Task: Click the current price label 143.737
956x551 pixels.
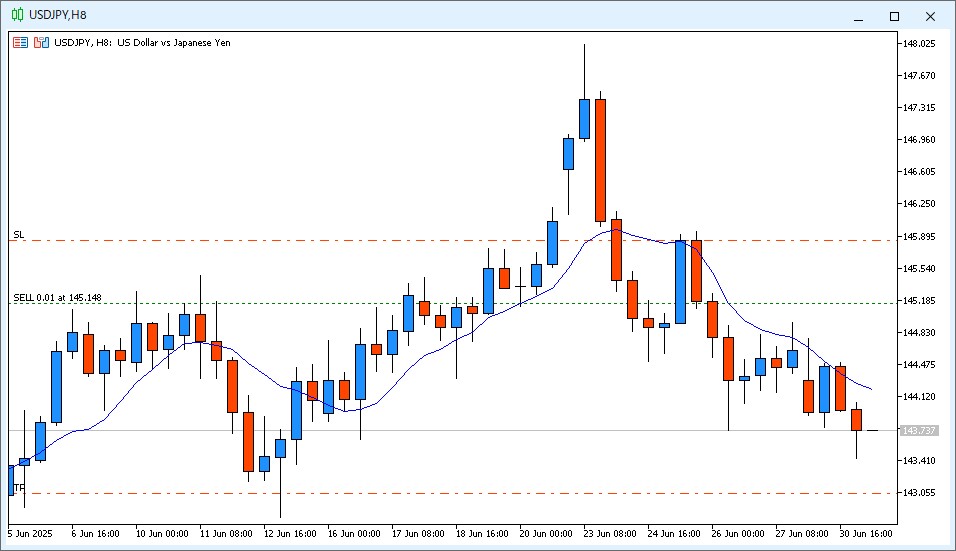Action: (919, 430)
